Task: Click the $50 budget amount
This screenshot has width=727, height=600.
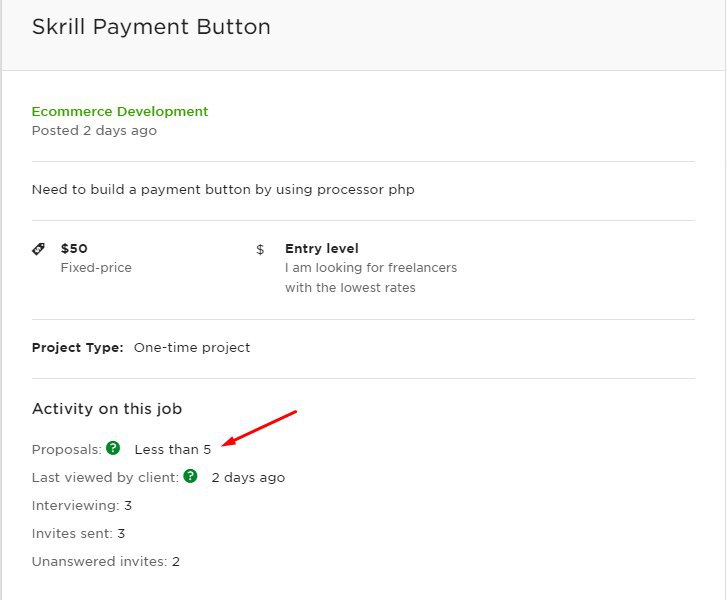Action: pos(74,249)
